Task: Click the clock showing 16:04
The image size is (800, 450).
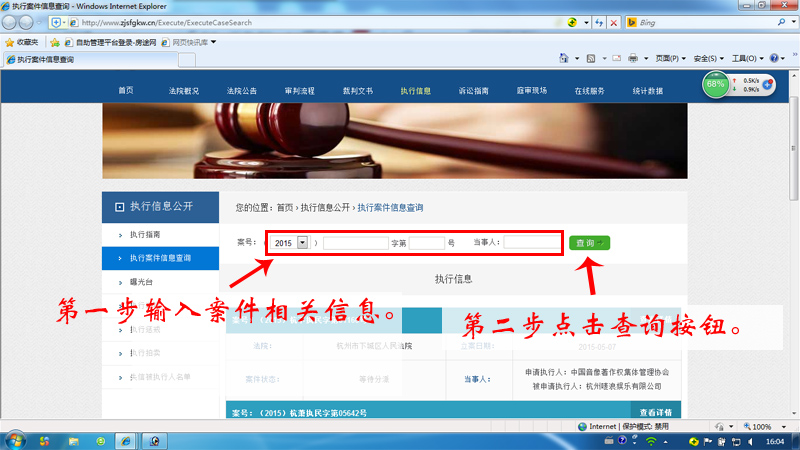Action: coord(774,441)
